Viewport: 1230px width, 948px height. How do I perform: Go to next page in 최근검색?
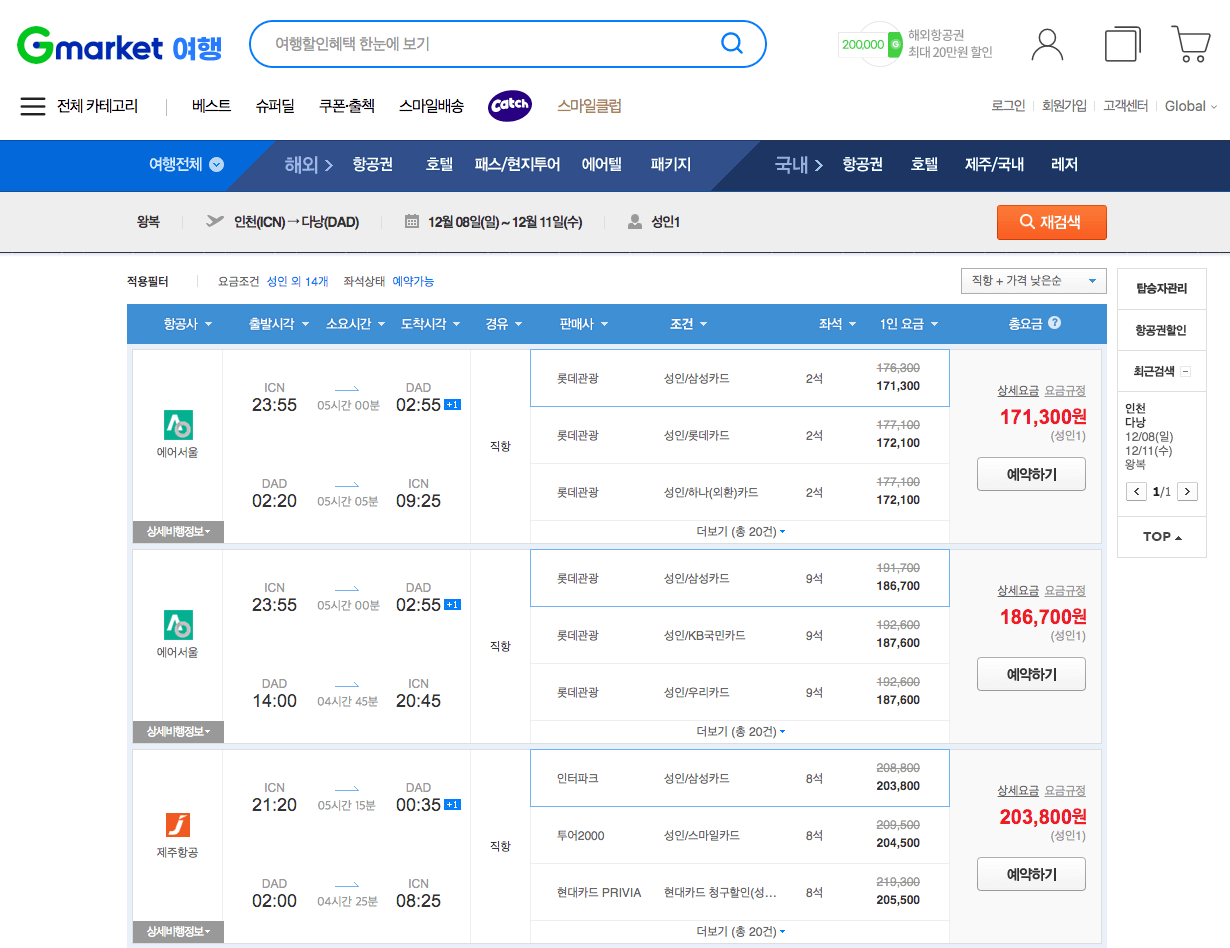[x=1187, y=491]
